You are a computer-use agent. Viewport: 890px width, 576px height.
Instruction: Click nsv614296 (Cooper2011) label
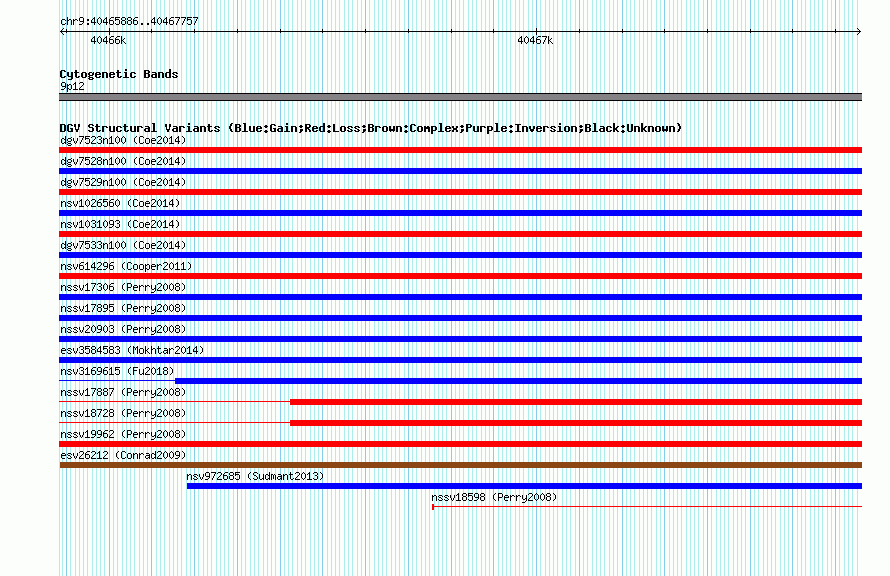pyautogui.click(x=126, y=266)
